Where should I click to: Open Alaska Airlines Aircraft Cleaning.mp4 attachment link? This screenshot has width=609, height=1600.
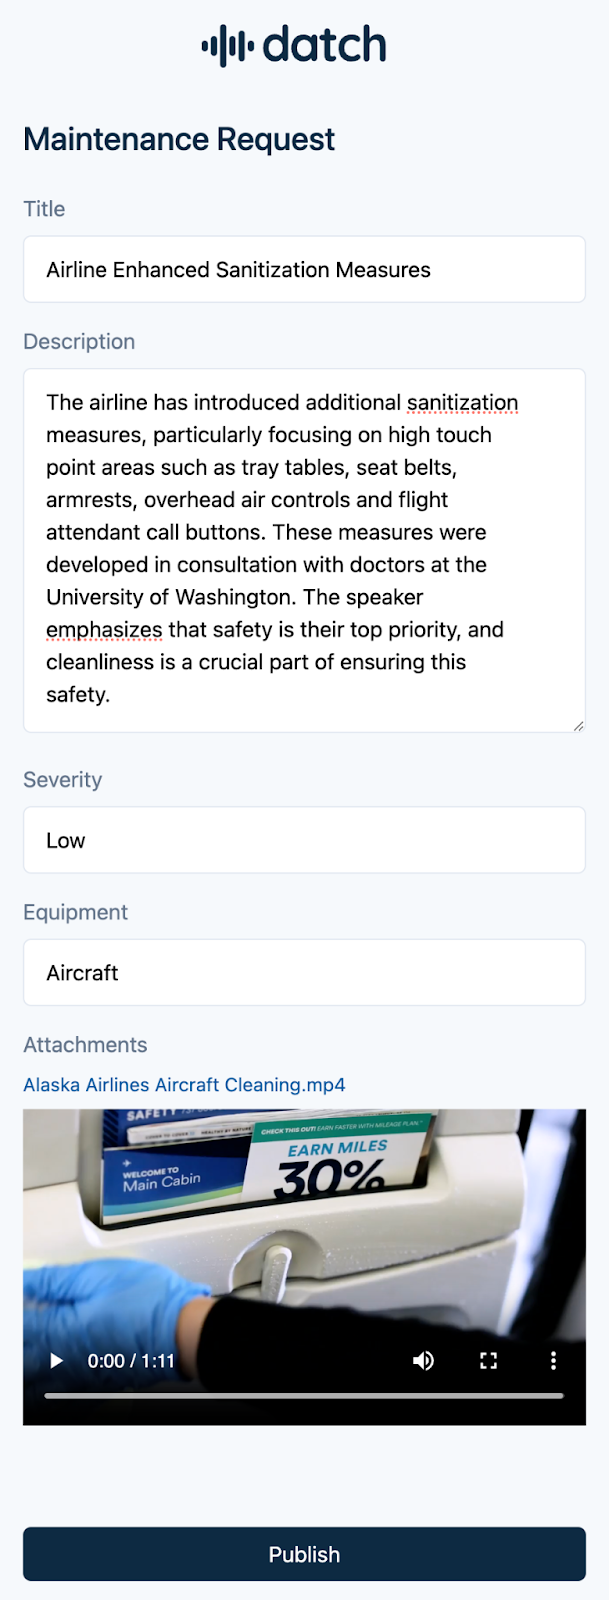[184, 1084]
